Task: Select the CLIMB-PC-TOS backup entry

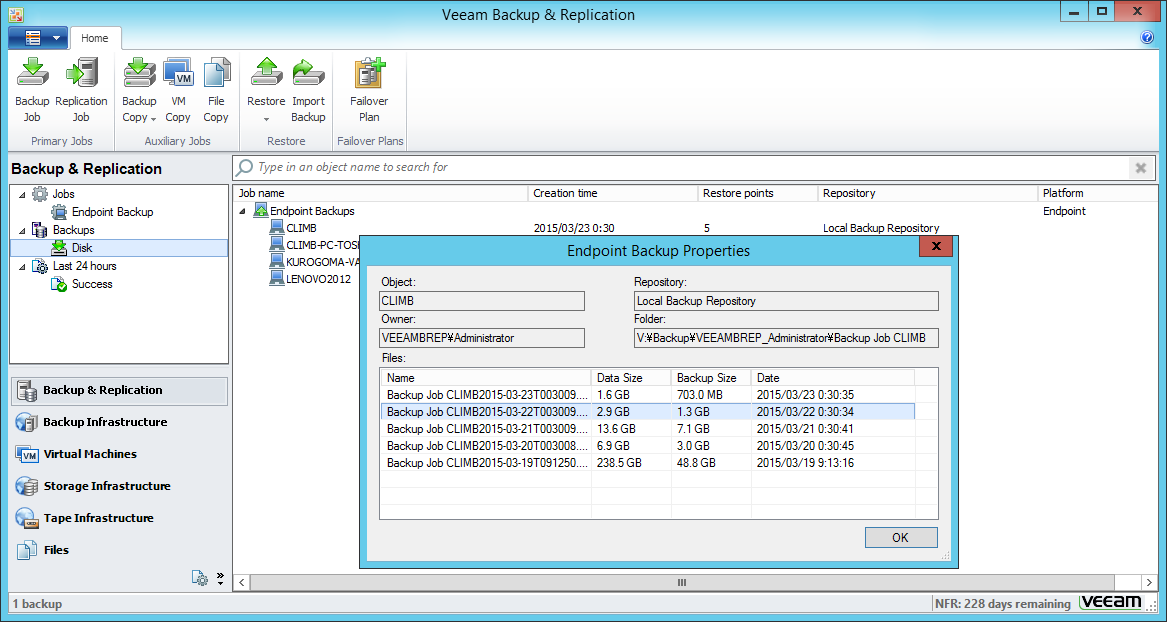Action: (313, 245)
